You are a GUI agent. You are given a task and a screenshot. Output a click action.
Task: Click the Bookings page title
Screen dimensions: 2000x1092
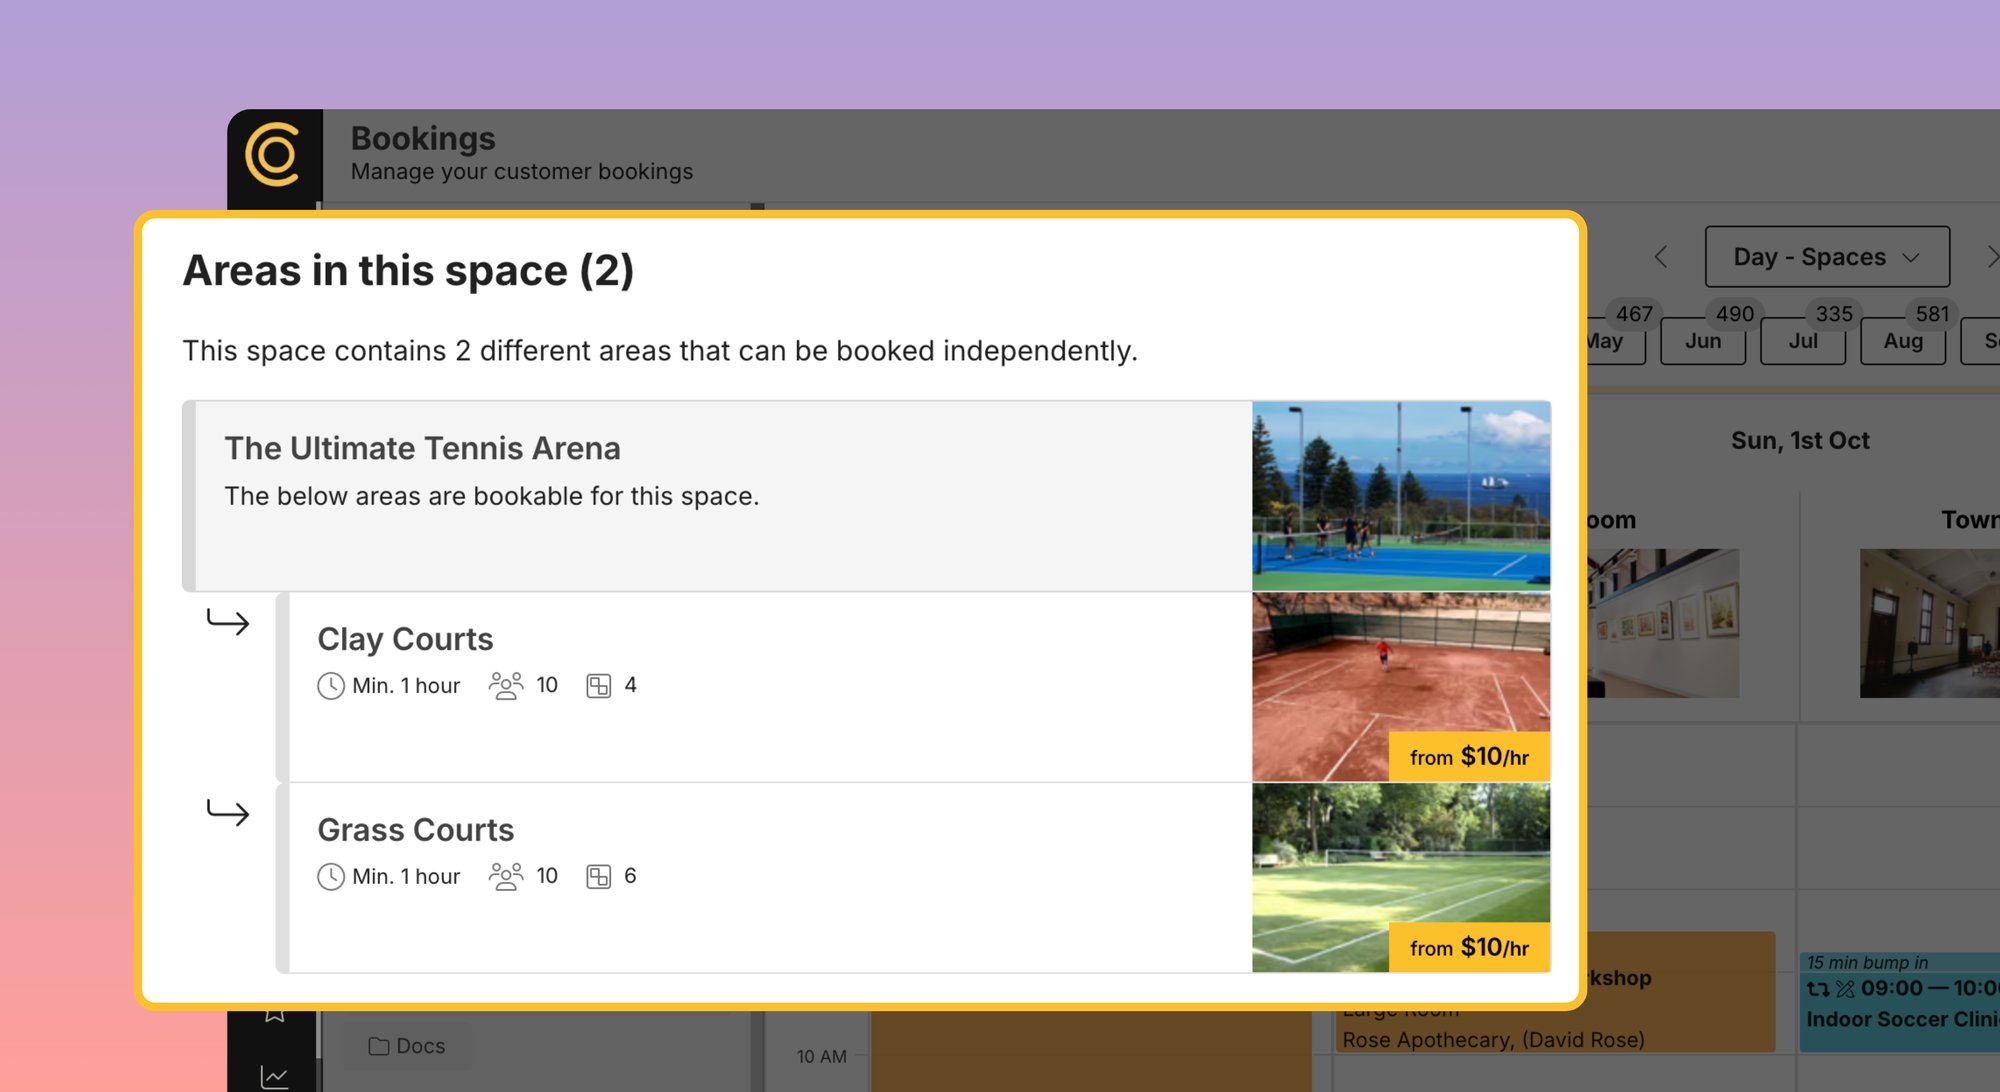[423, 138]
